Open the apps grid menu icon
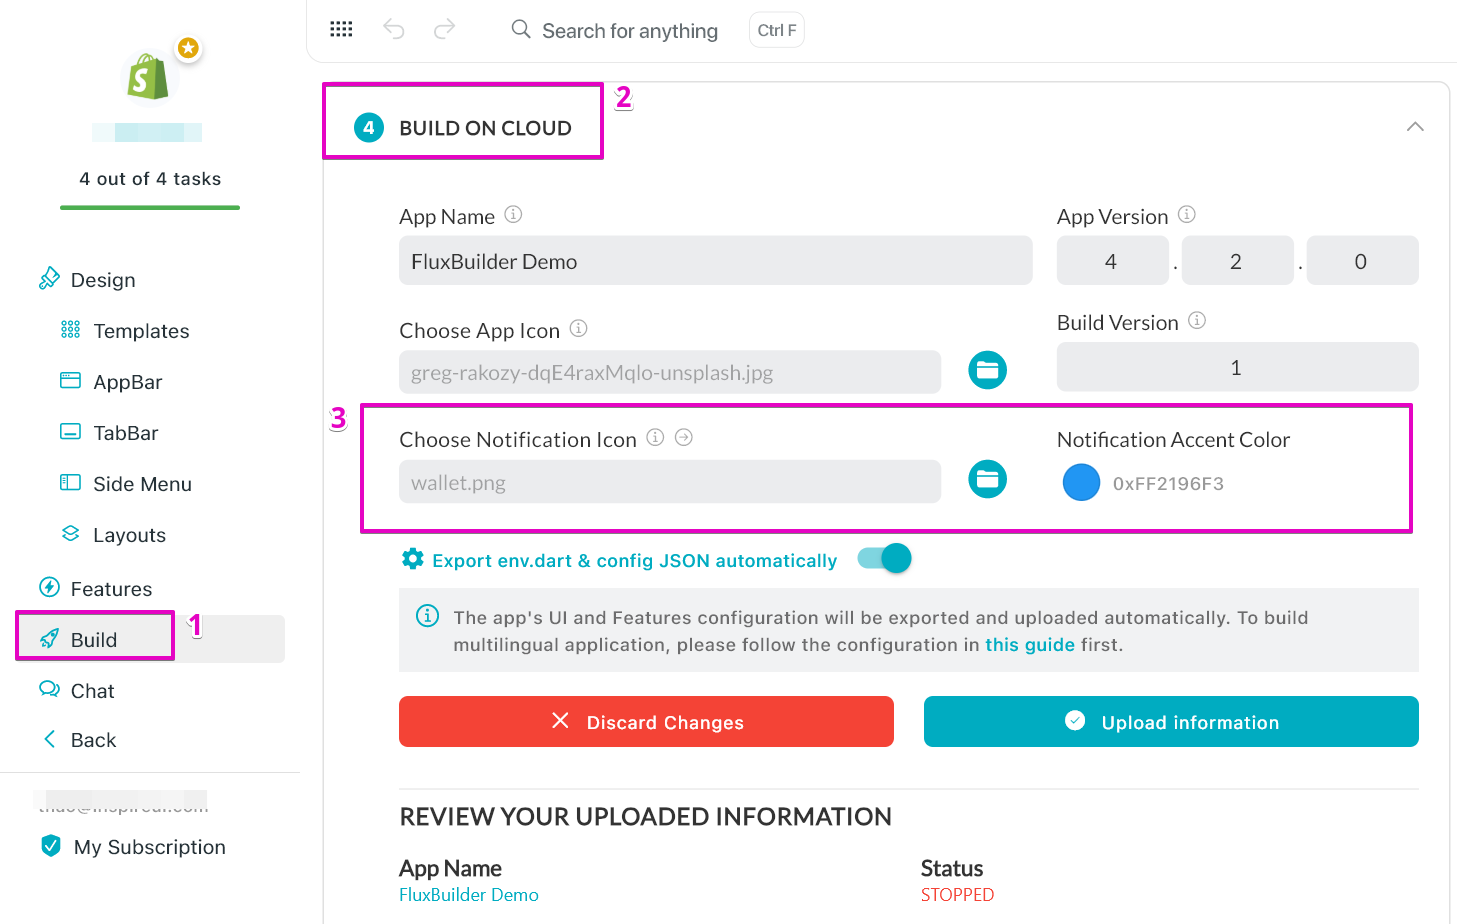Viewport: 1457px width, 924px height. [341, 30]
